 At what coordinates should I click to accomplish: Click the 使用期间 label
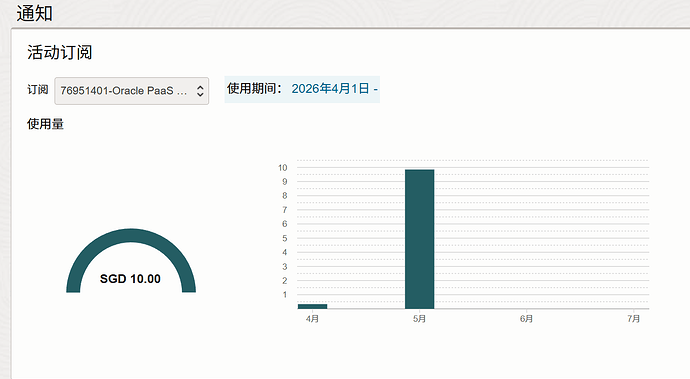coord(254,88)
